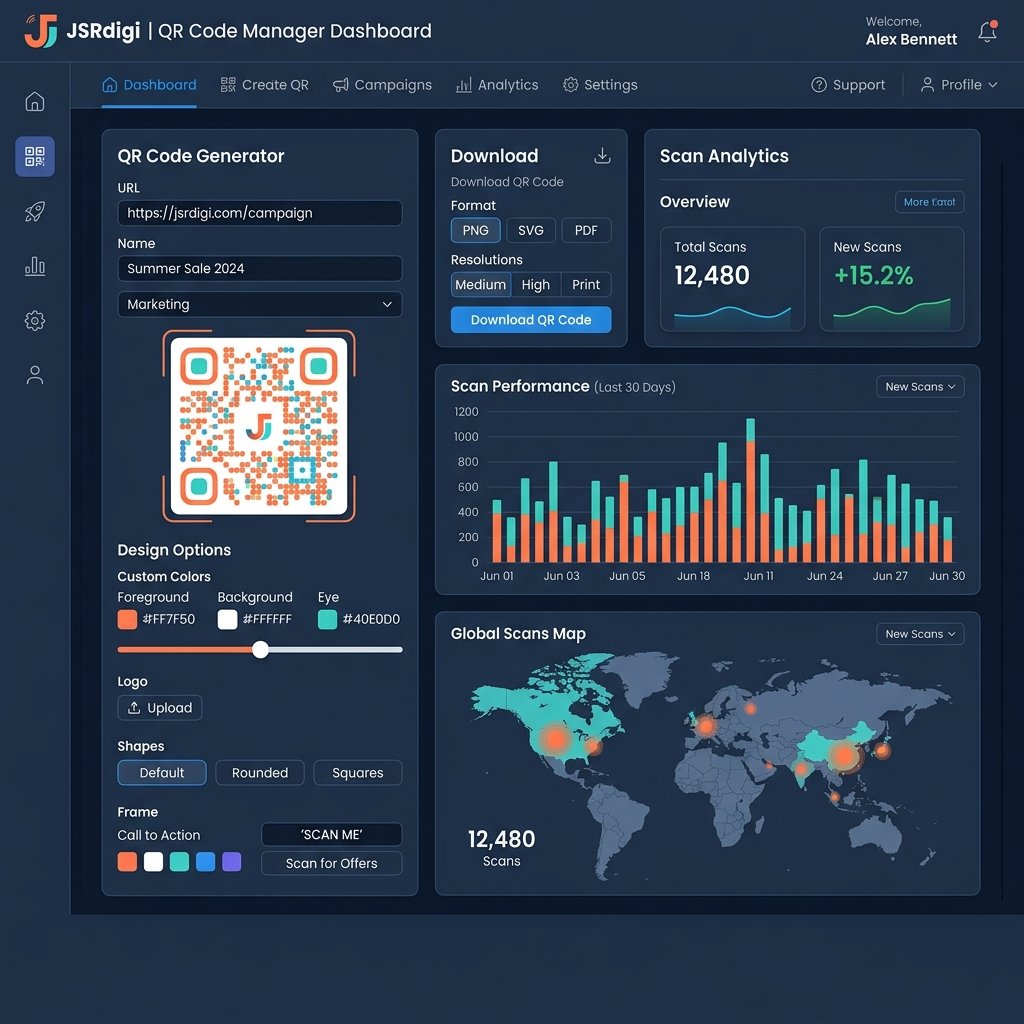The image size is (1024, 1024).
Task: Select PNG format
Action: click(x=475, y=231)
